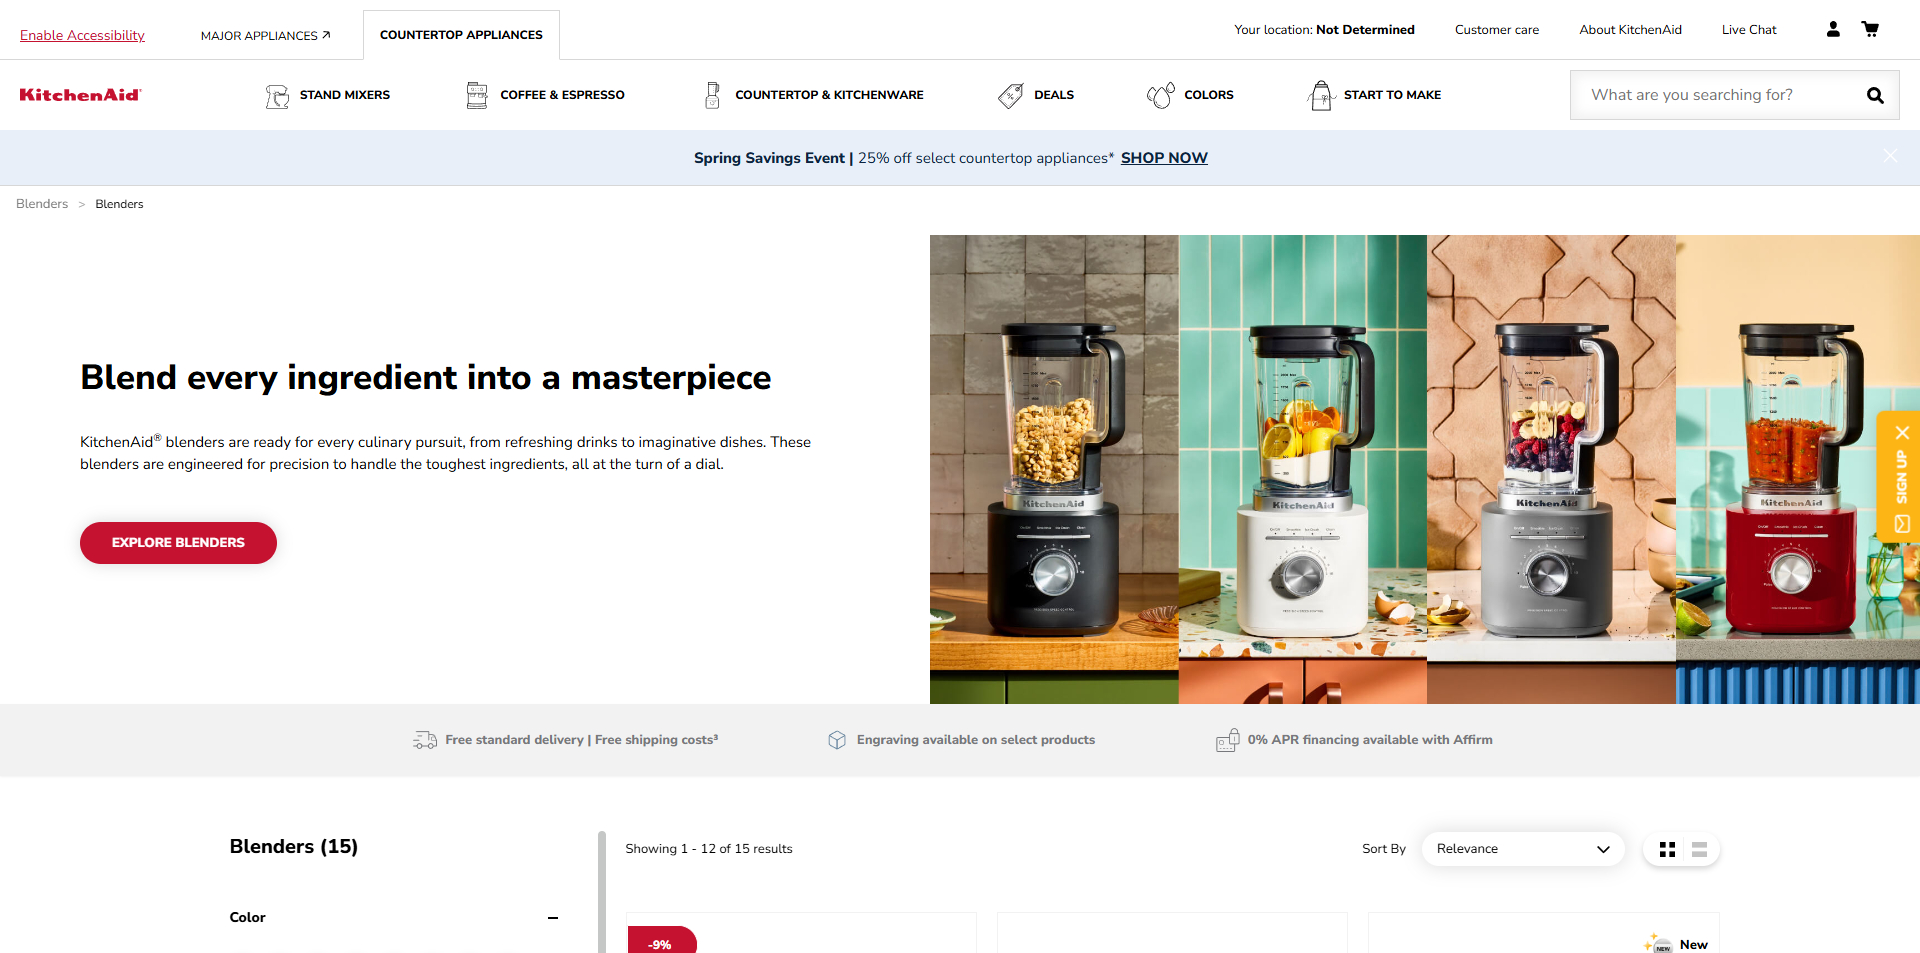
Task: Click the countertop blender icon
Action: pyautogui.click(x=713, y=95)
